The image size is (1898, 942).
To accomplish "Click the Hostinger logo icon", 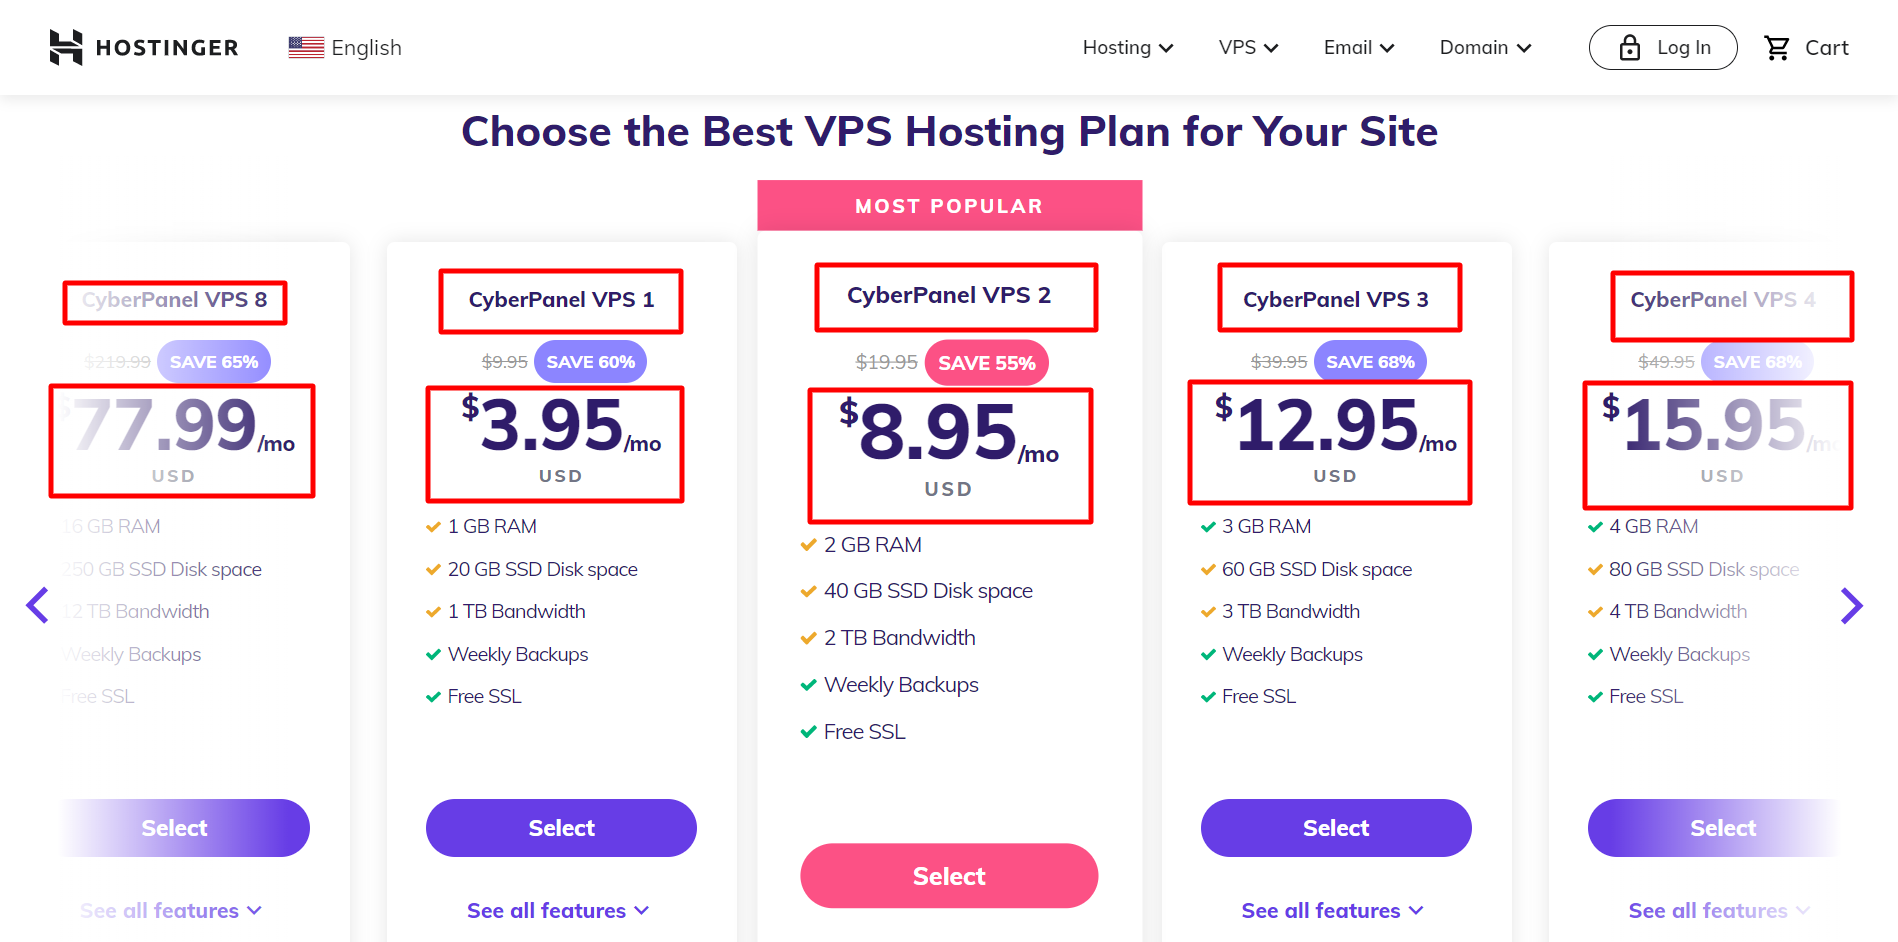I will tap(66, 47).
